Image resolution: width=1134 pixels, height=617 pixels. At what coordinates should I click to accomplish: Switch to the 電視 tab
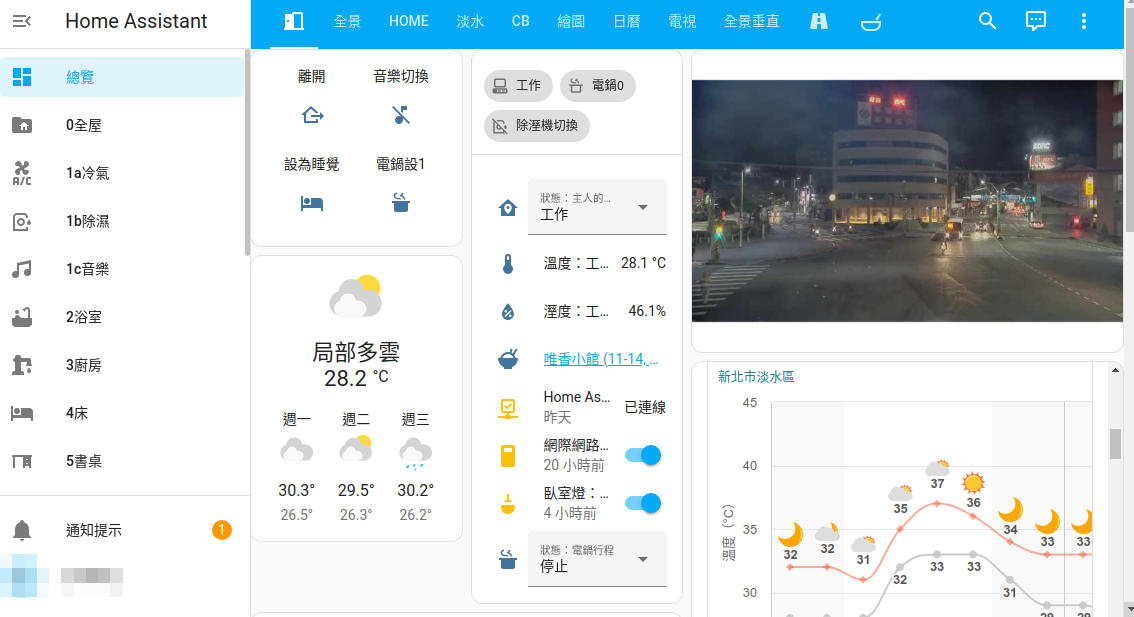pos(682,22)
